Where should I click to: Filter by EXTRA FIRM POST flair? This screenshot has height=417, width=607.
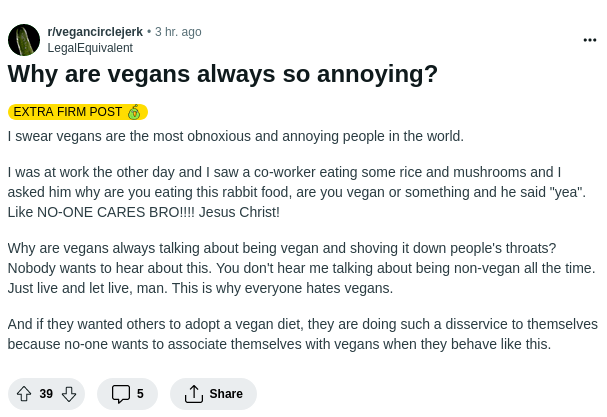pos(68,112)
